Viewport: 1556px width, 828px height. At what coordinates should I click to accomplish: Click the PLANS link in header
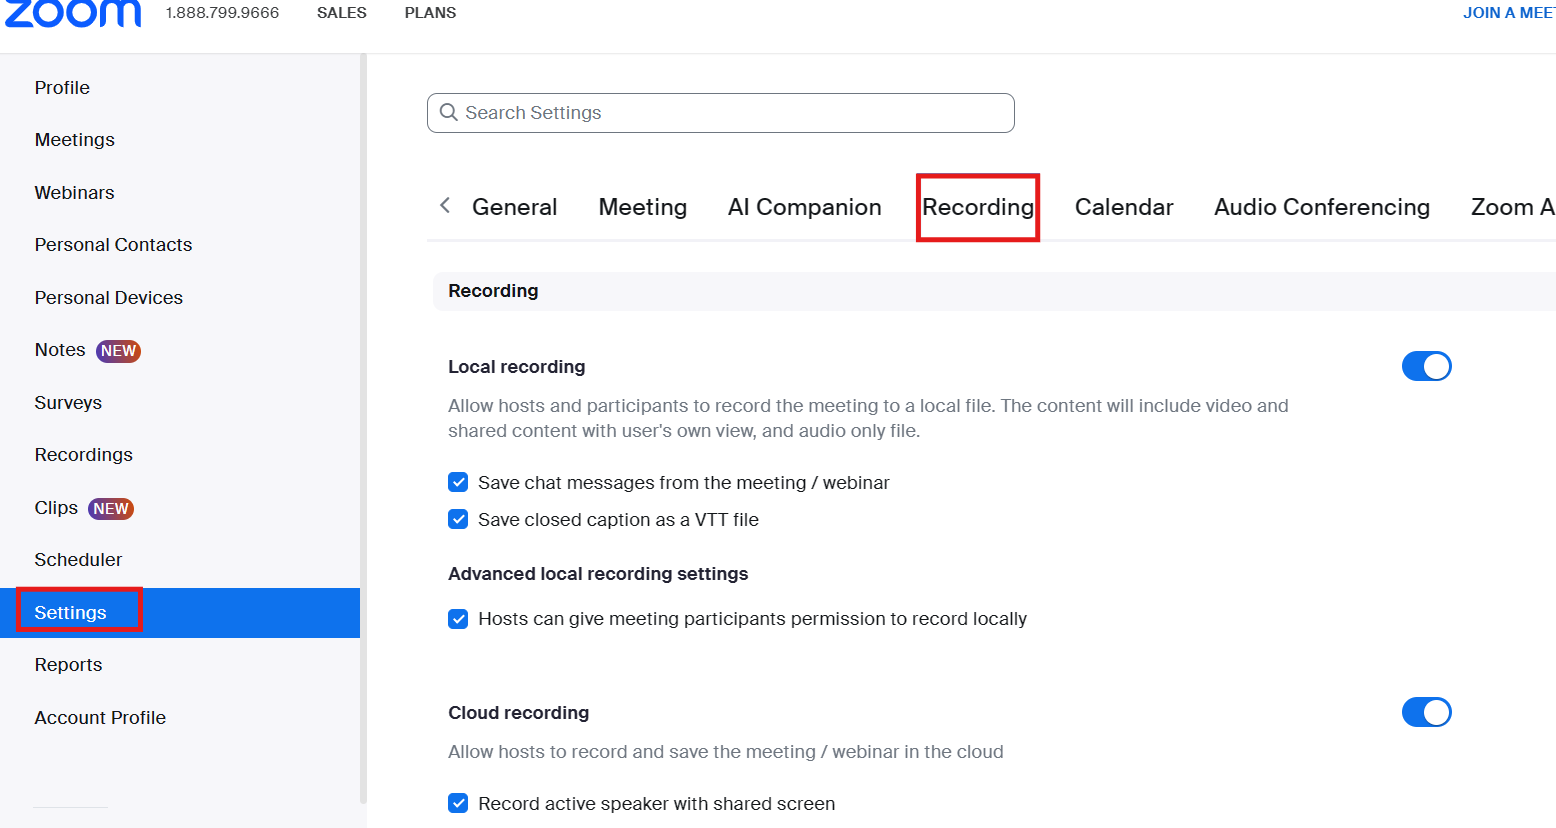430,13
